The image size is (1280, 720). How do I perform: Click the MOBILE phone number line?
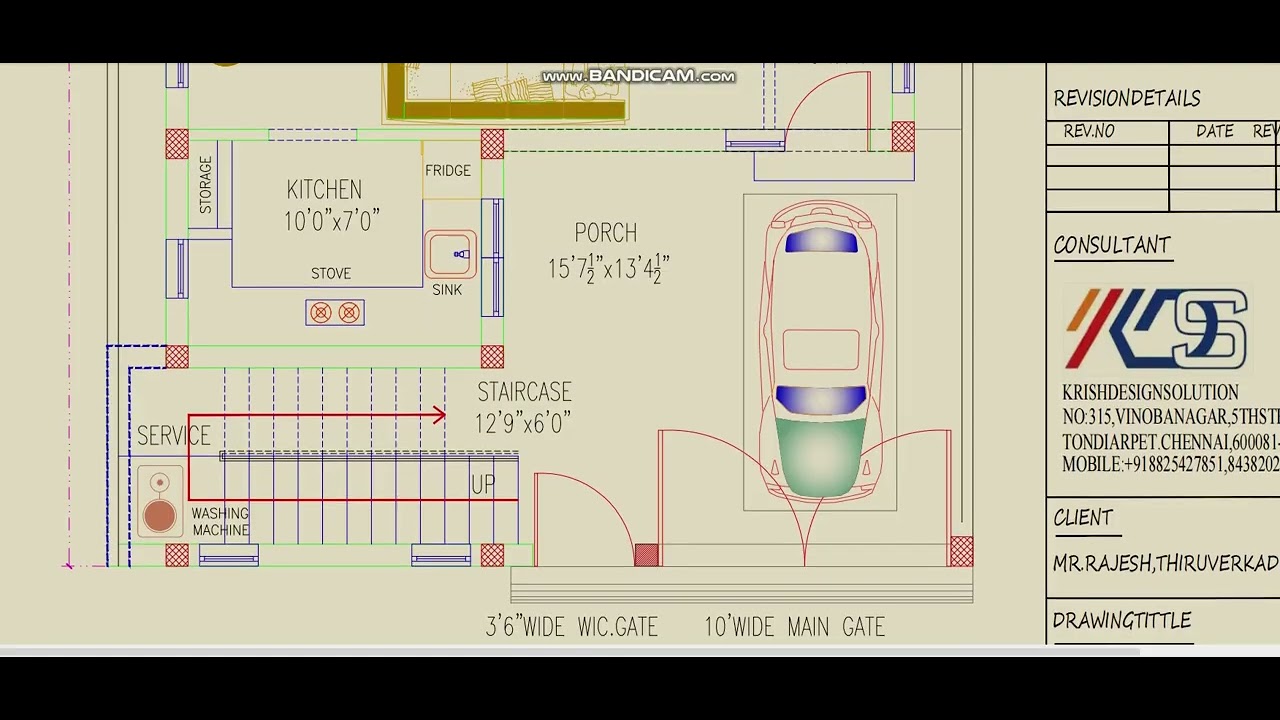tap(1171, 465)
